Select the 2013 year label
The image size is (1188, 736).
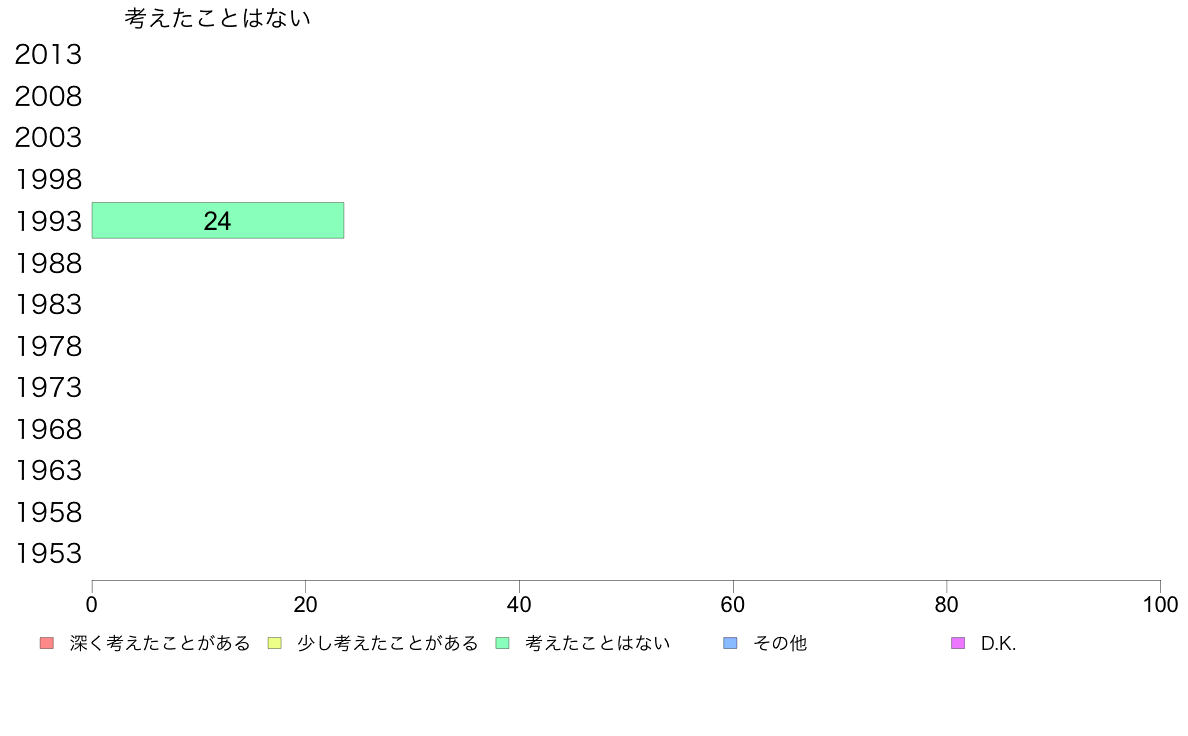point(48,55)
